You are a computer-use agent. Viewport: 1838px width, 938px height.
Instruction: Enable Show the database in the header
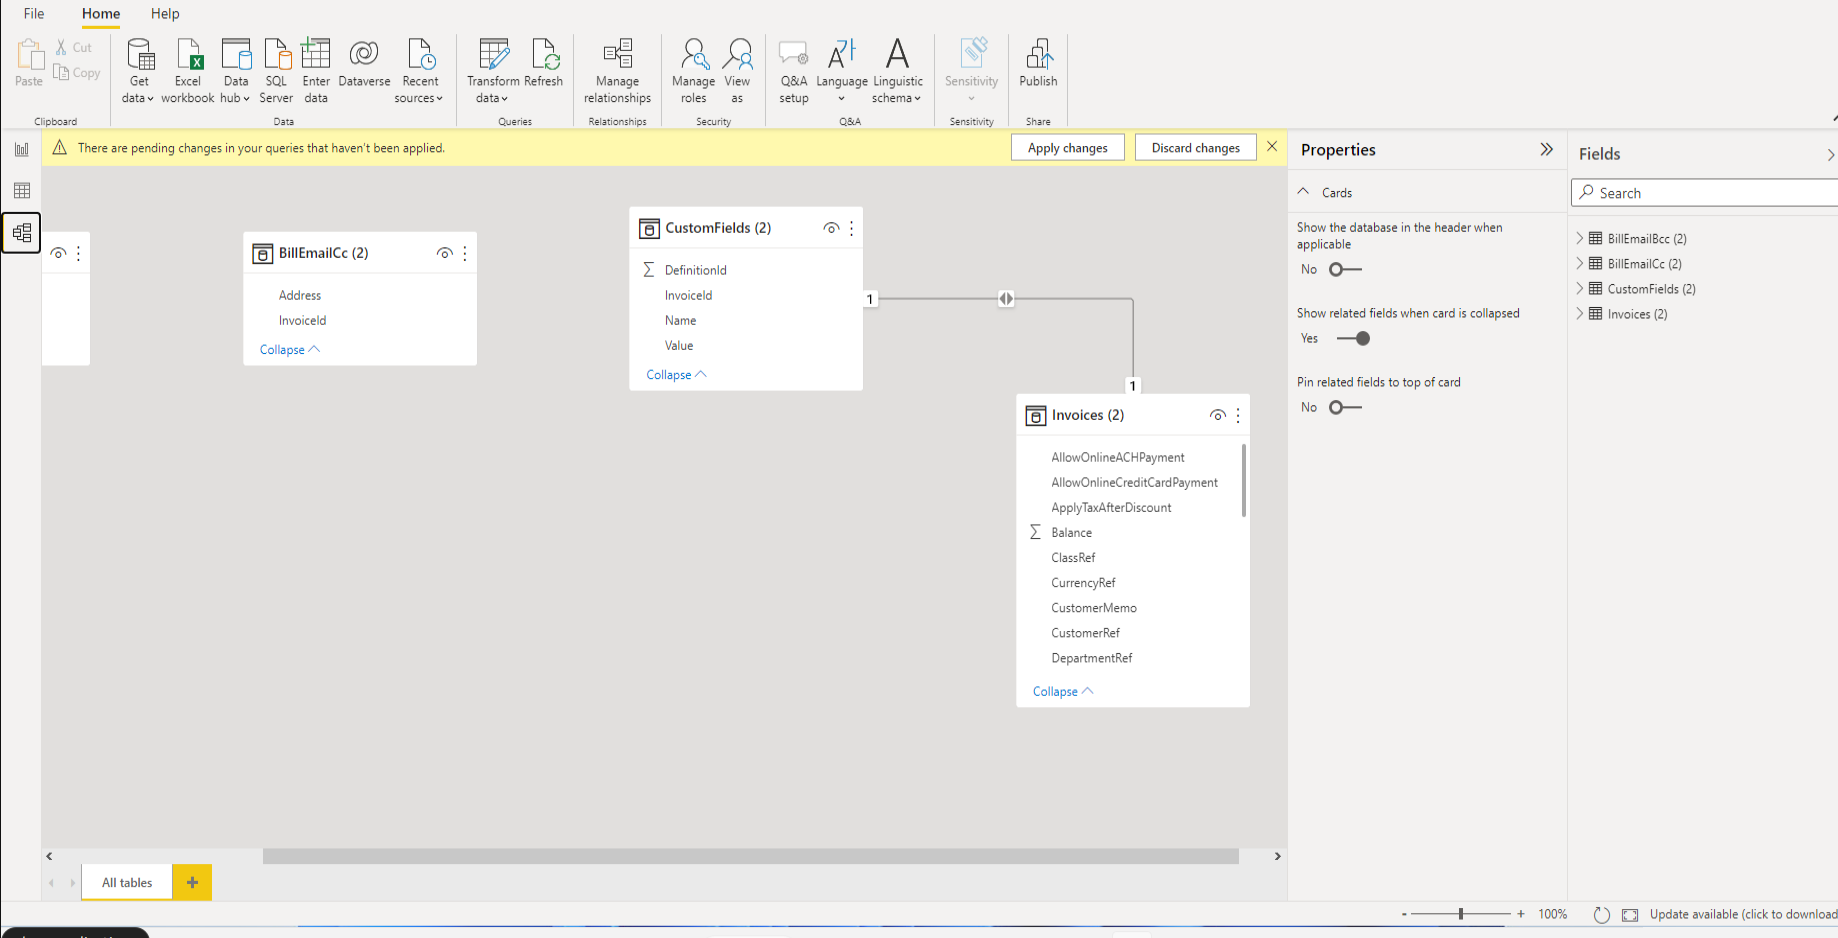point(1344,269)
